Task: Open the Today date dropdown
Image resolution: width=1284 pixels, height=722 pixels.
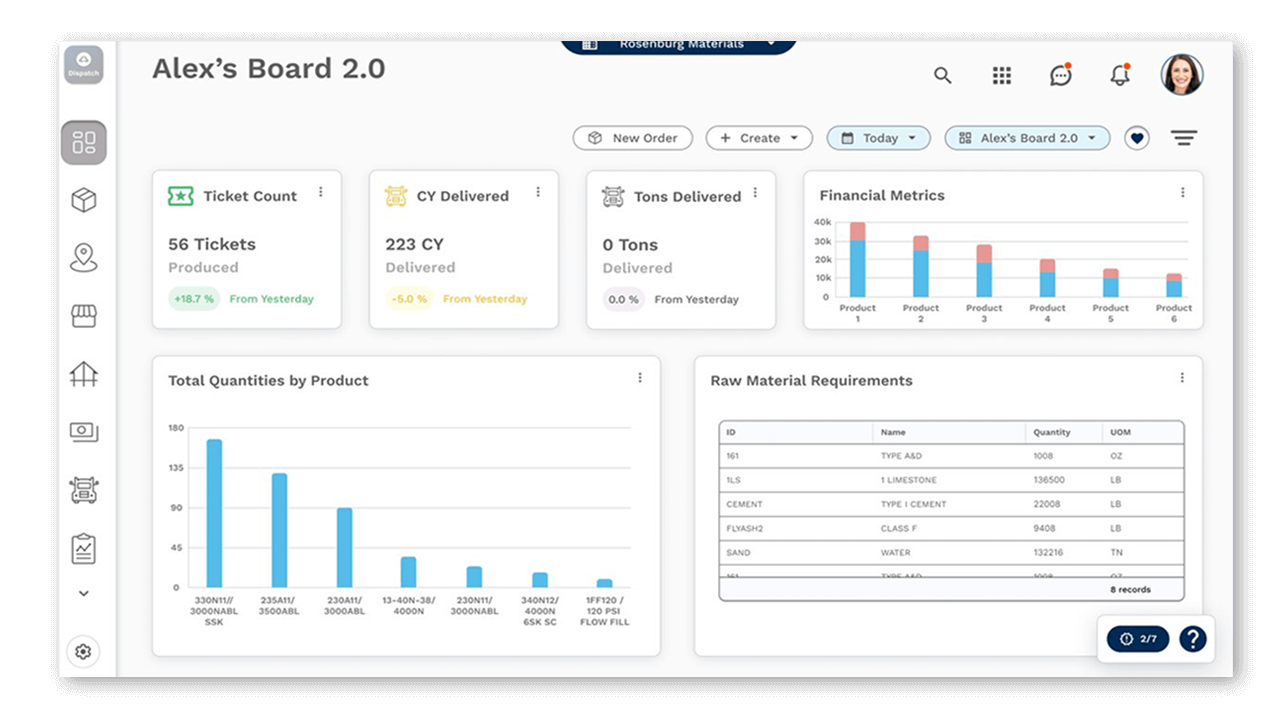Action: [878, 139]
